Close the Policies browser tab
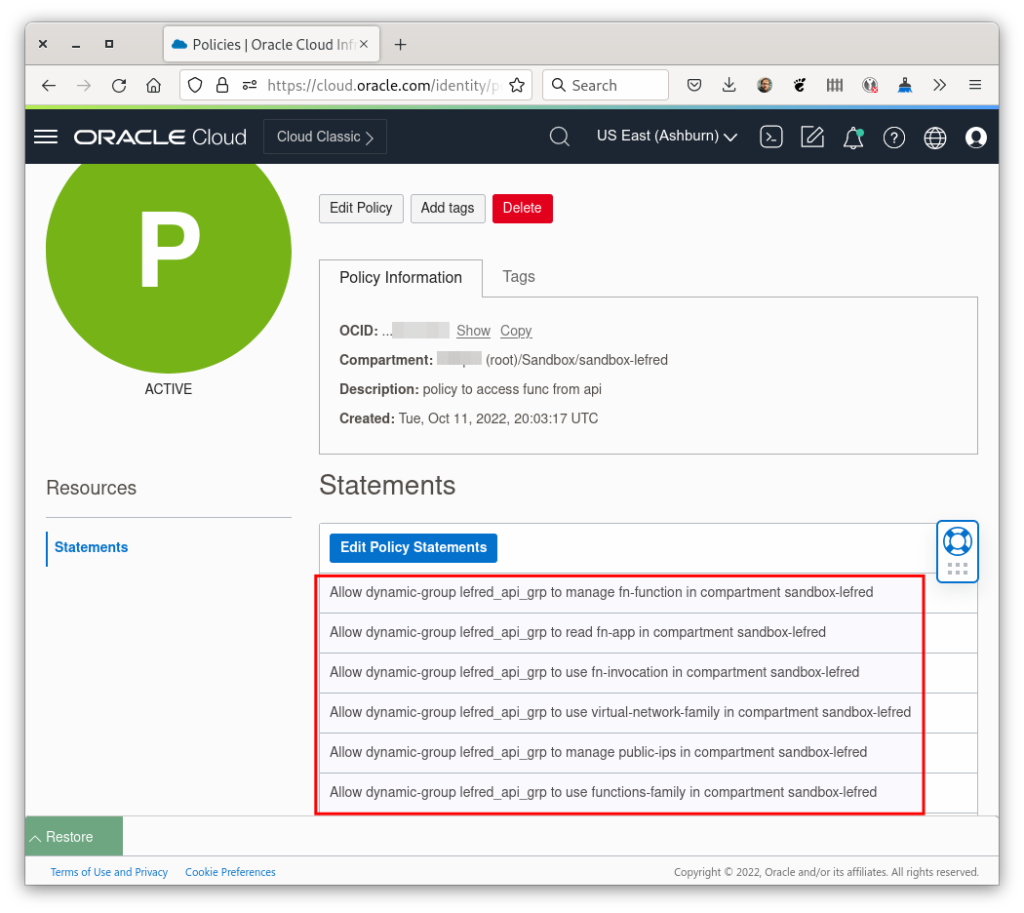 (364, 44)
